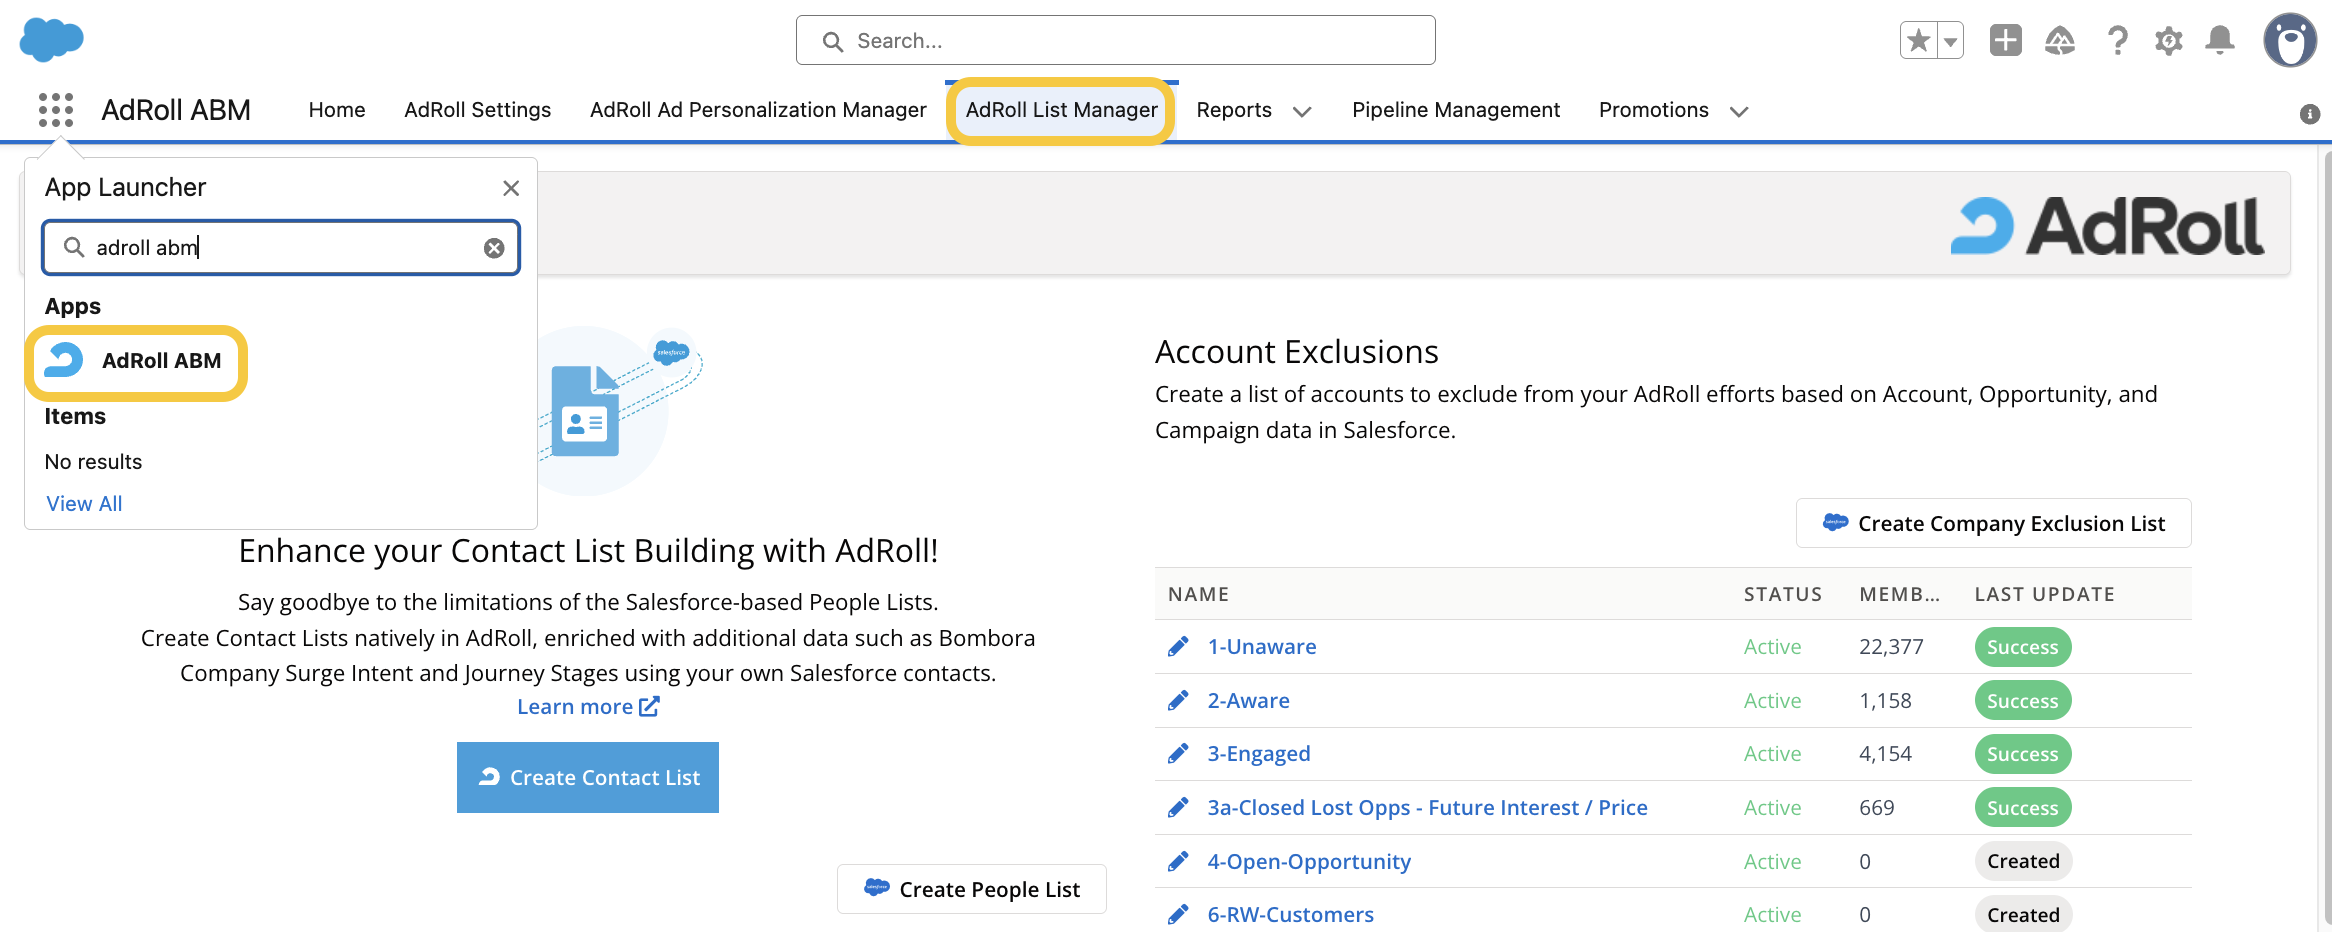Click the App Launcher search field
Image resolution: width=2332 pixels, height=932 pixels.
pyautogui.click(x=281, y=248)
